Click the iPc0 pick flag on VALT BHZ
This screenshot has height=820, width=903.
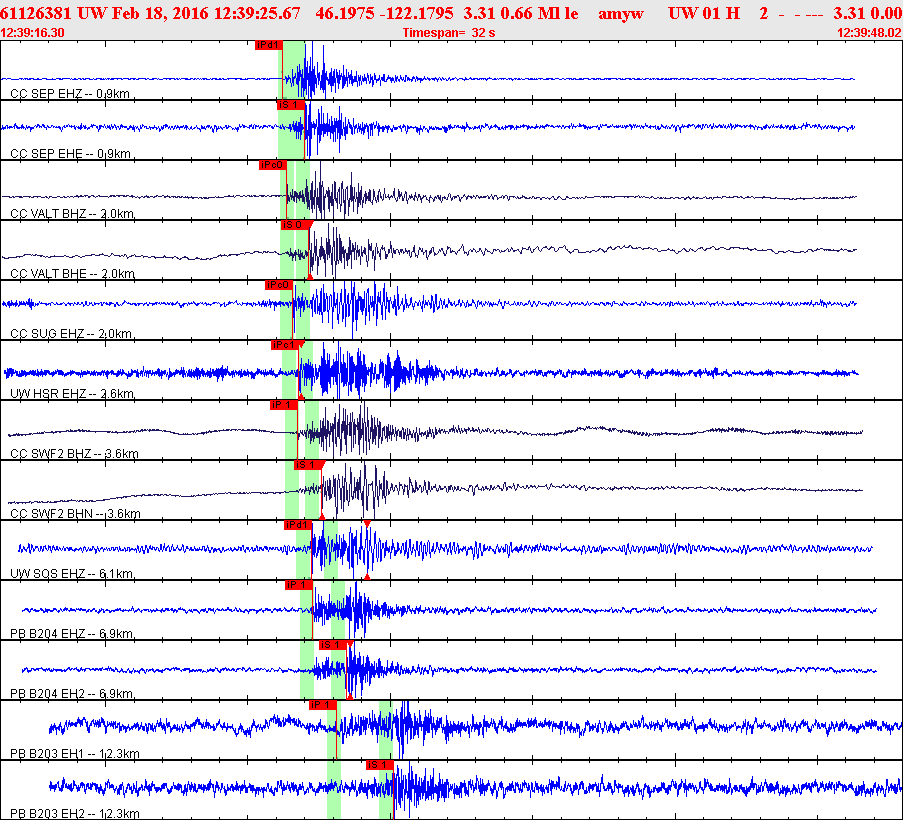272,165
